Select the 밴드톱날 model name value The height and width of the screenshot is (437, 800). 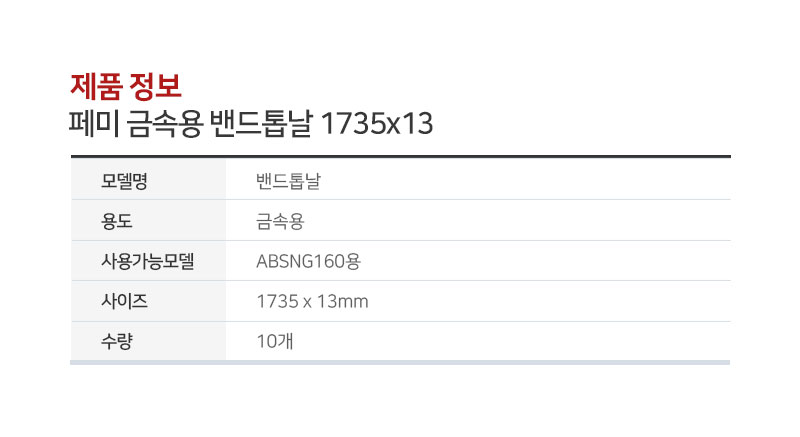pyautogui.click(x=288, y=181)
